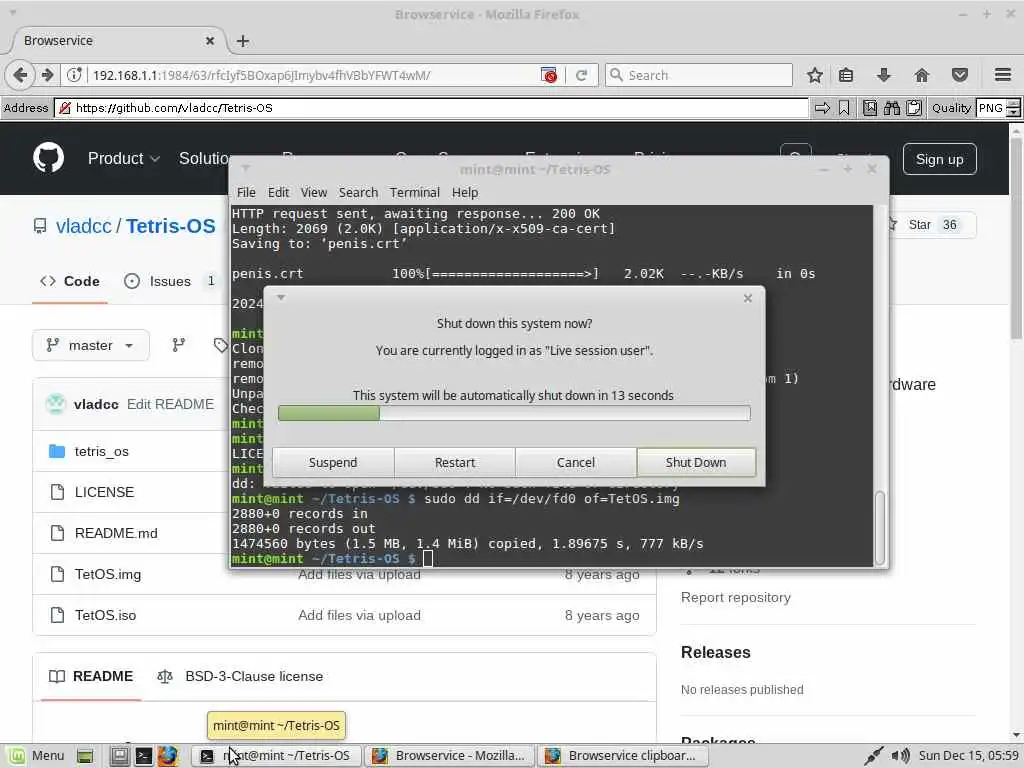
Task: Select the README tab
Action: coord(91,676)
